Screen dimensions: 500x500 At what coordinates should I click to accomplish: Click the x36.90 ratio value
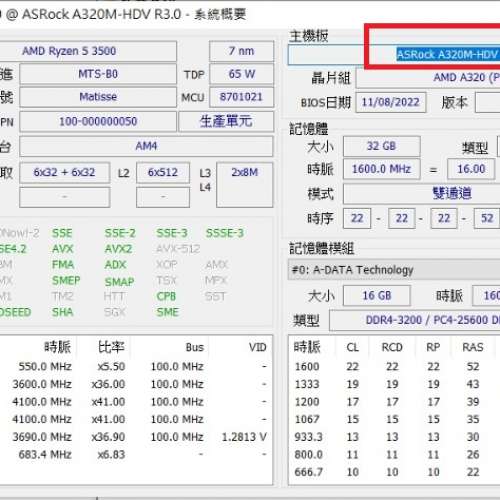coord(108,437)
